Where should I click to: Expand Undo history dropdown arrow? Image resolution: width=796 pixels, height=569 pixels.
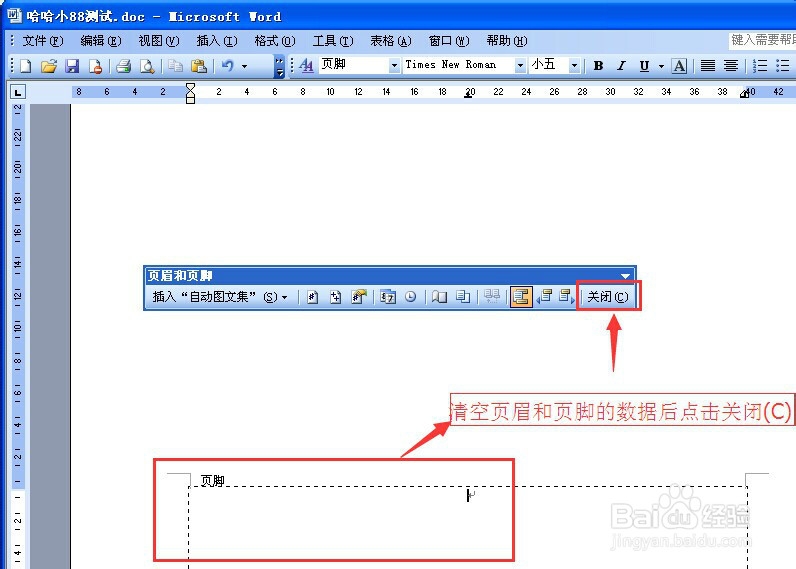coord(244,66)
